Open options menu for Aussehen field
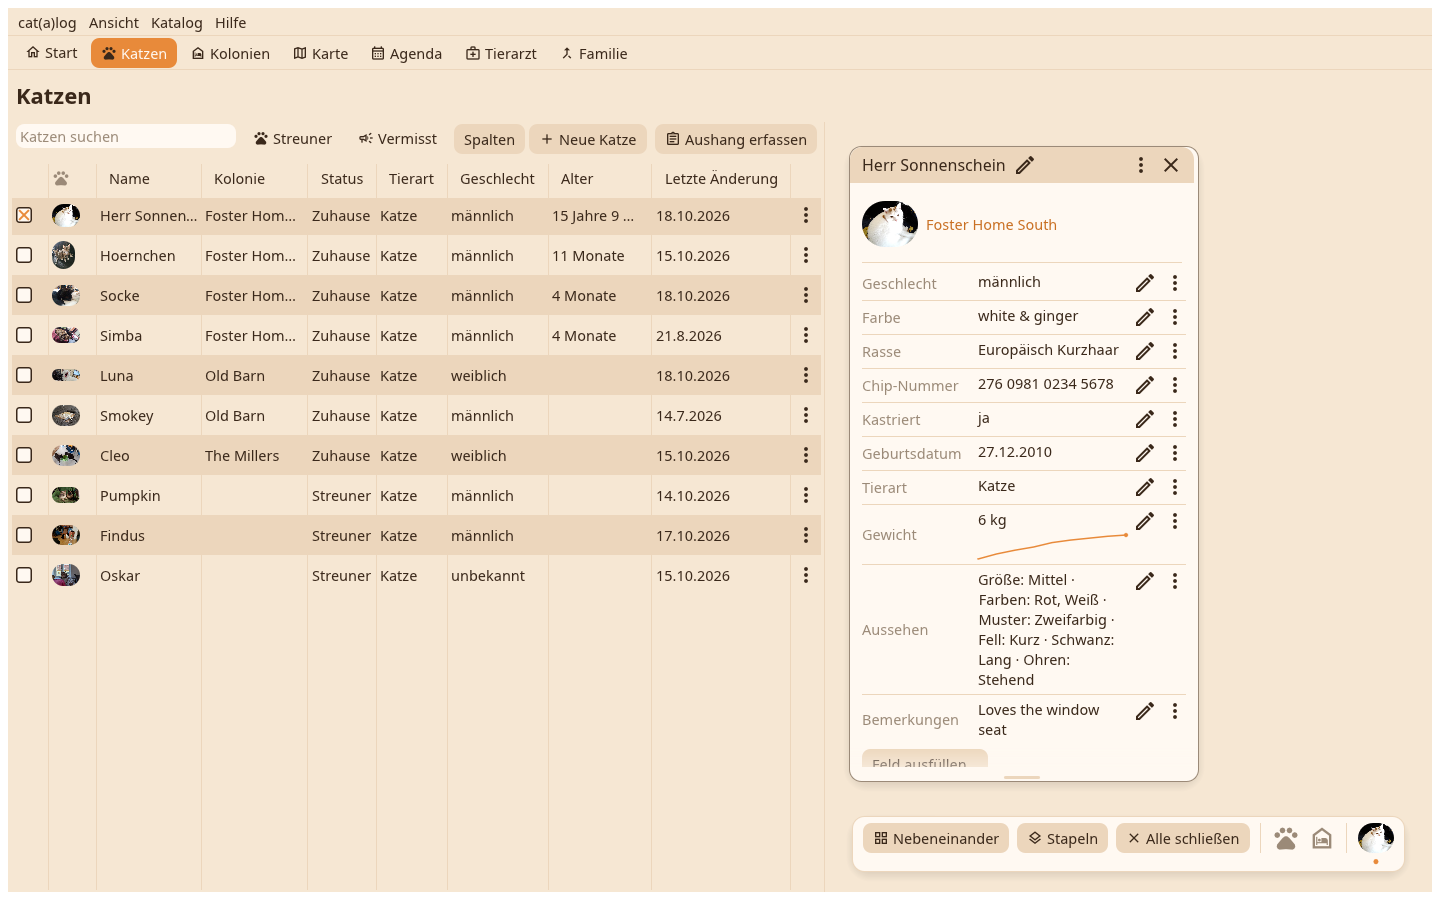Screen dimensions: 1440x900 click(1175, 581)
